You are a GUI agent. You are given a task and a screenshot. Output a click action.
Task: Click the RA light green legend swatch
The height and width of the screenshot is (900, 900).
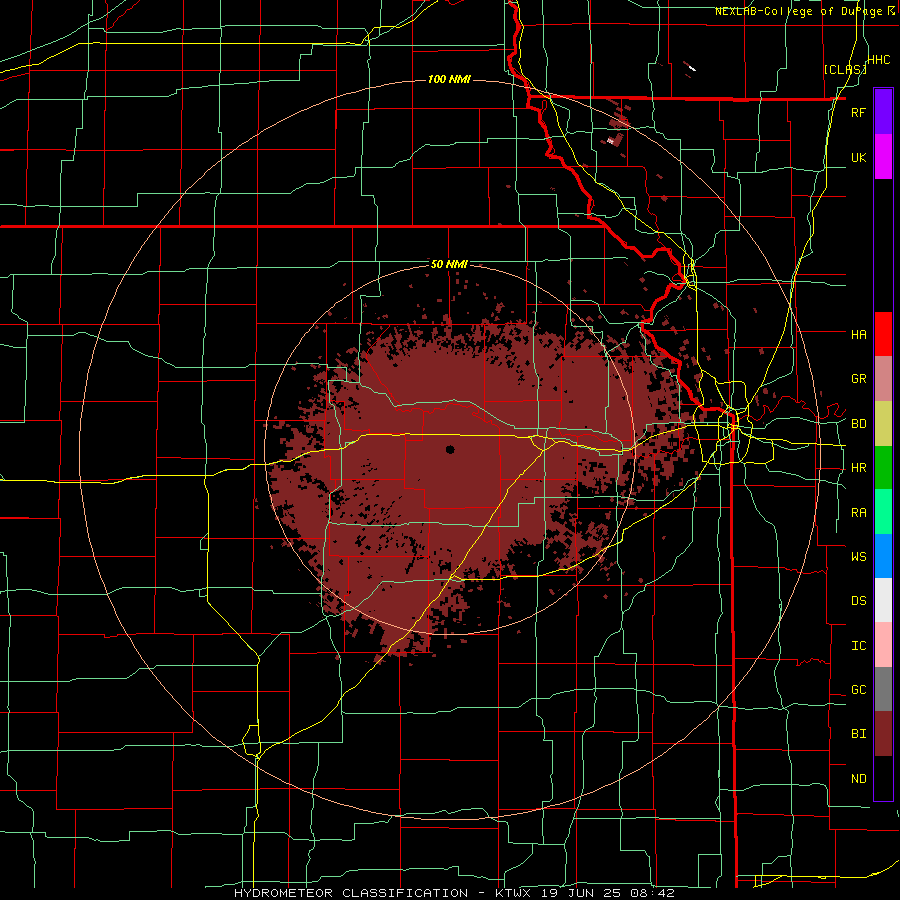883,512
